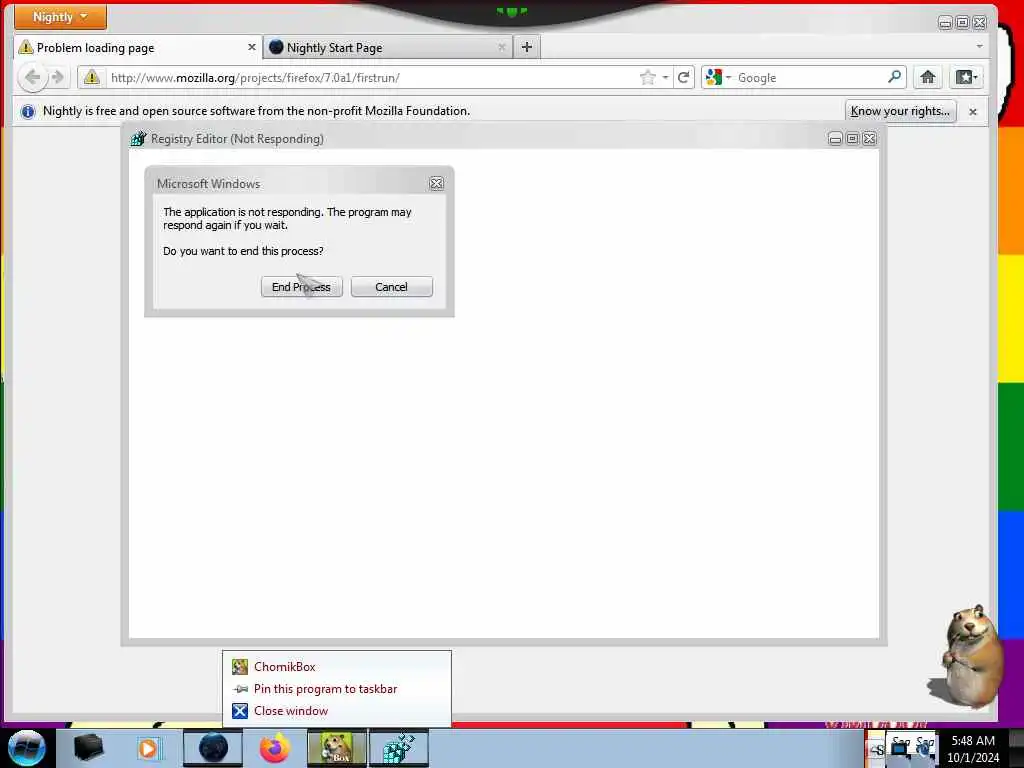Bookmark this page with the star icon

[647, 78]
